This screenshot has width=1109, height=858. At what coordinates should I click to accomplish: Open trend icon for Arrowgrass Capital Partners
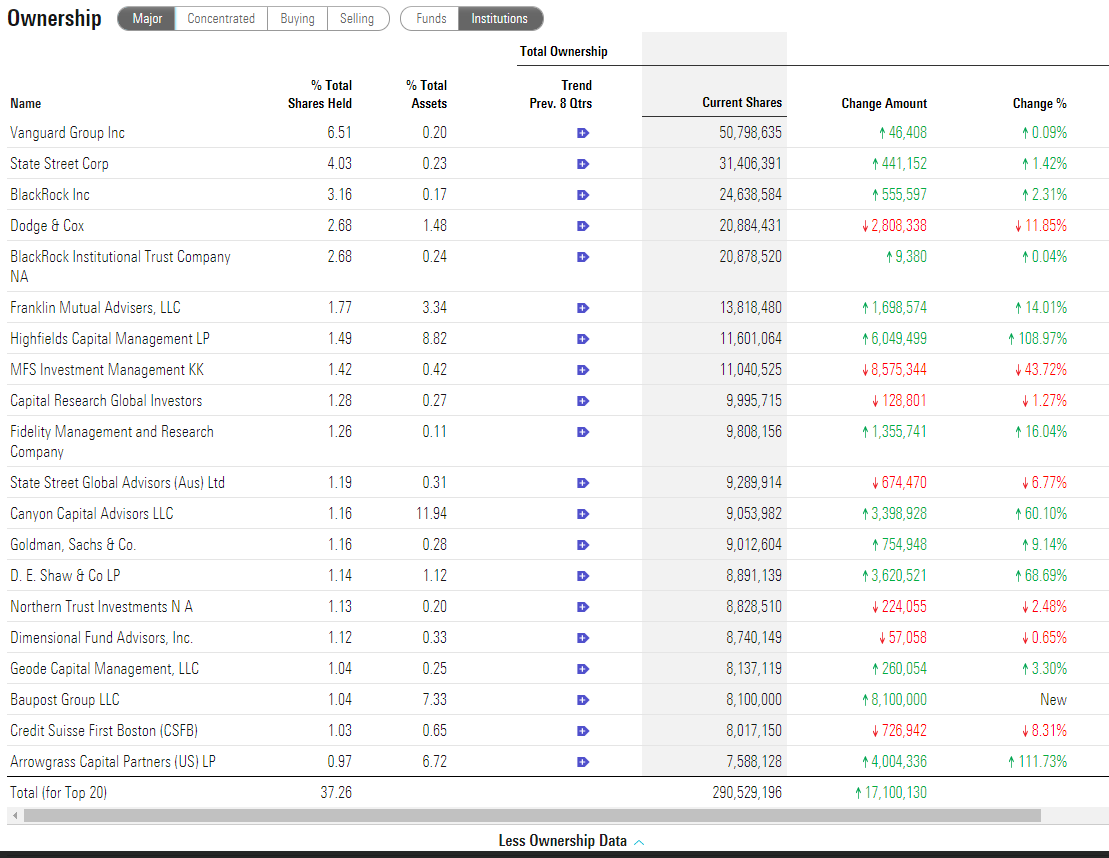(583, 763)
